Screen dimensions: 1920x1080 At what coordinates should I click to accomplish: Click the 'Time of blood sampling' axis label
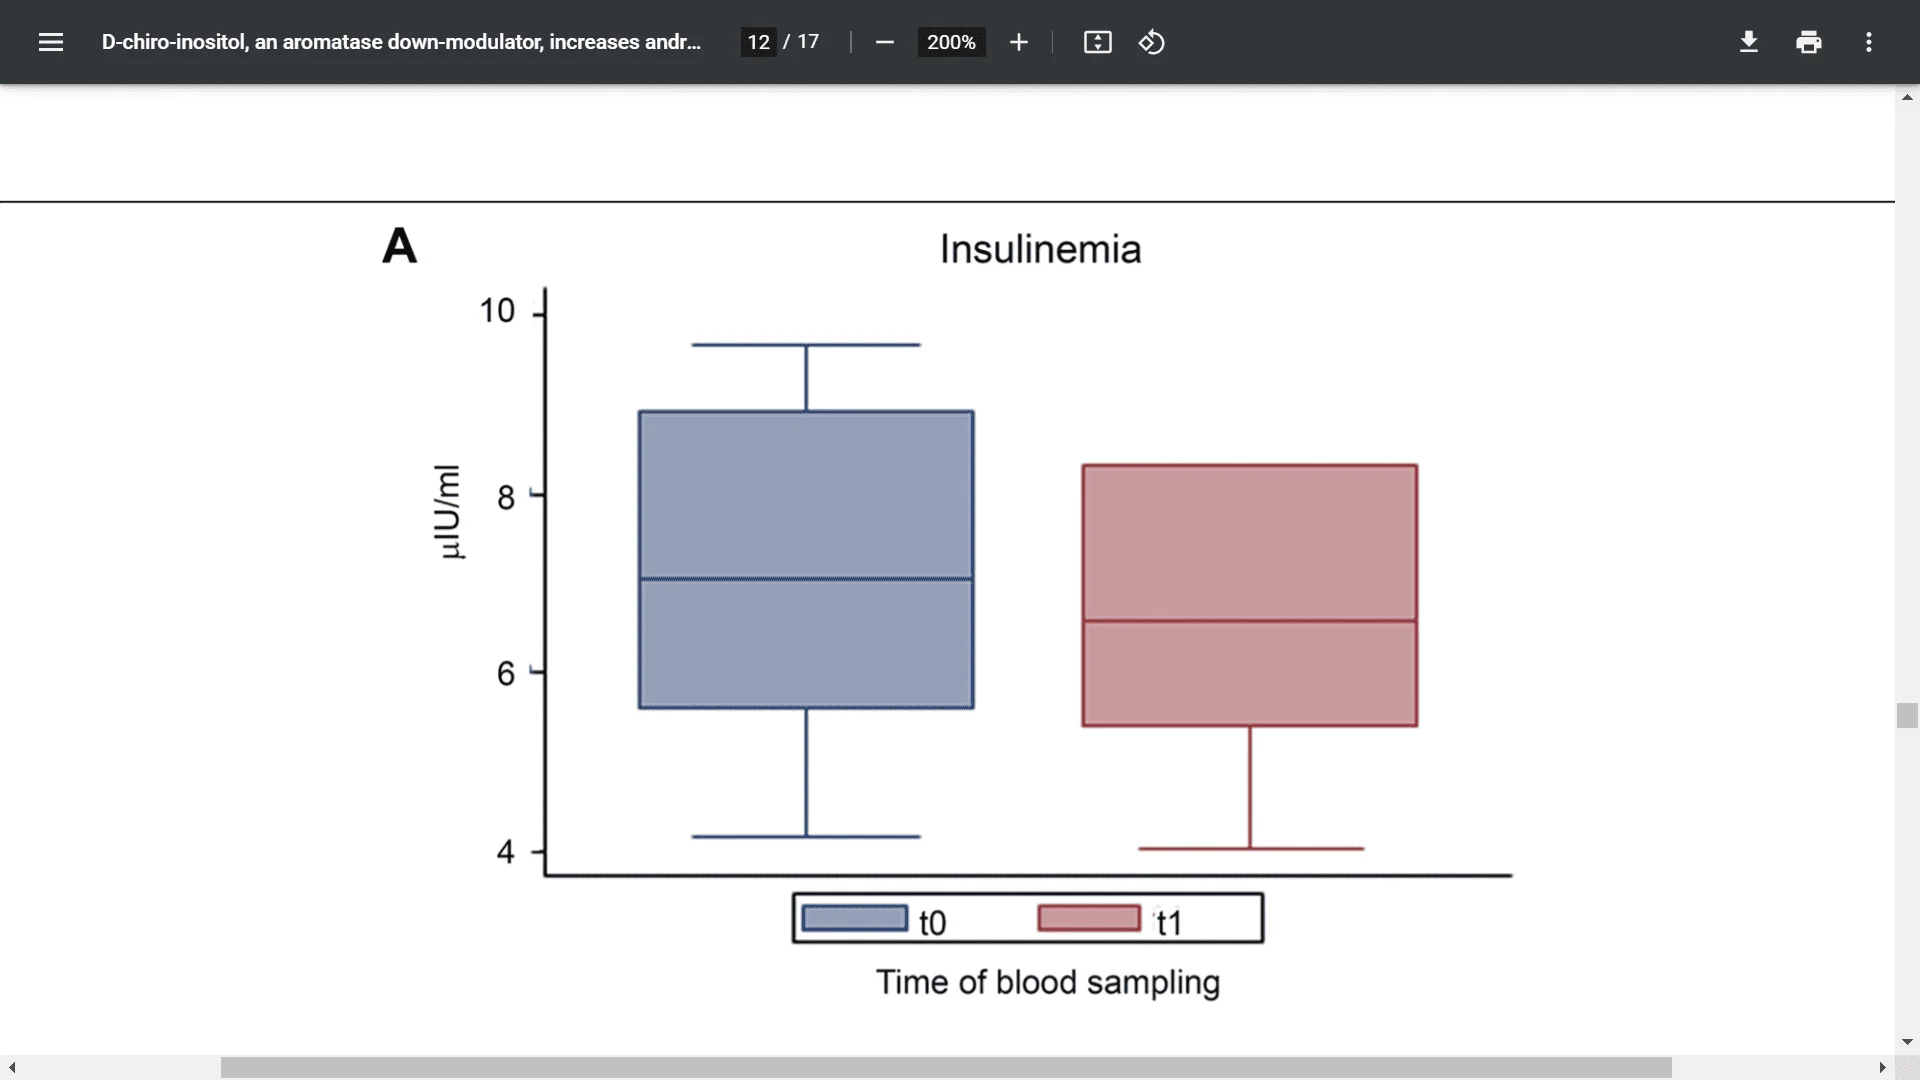pos(1048,982)
